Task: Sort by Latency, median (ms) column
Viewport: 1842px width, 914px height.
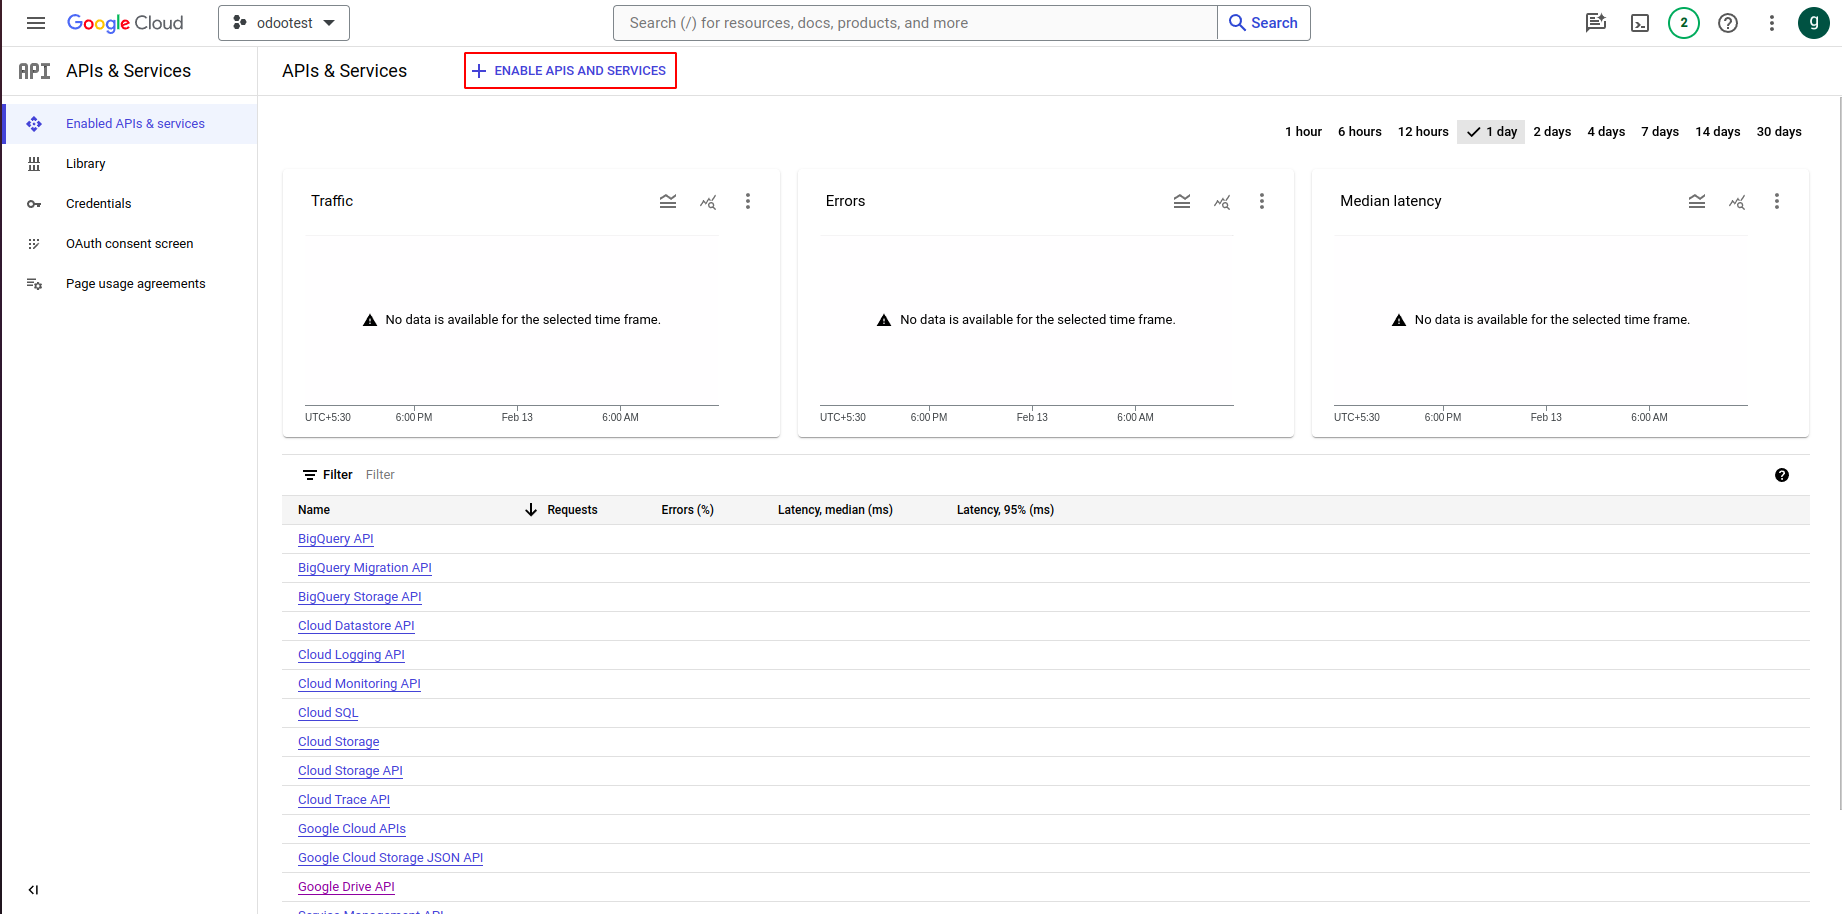Action: (x=835, y=510)
